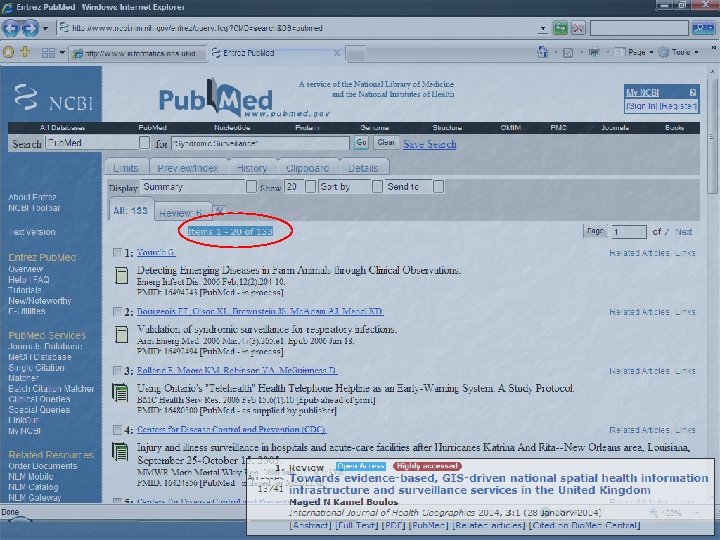The image size is (720, 540).
Task: Open the Search database dropdown
Action: click(x=144, y=143)
